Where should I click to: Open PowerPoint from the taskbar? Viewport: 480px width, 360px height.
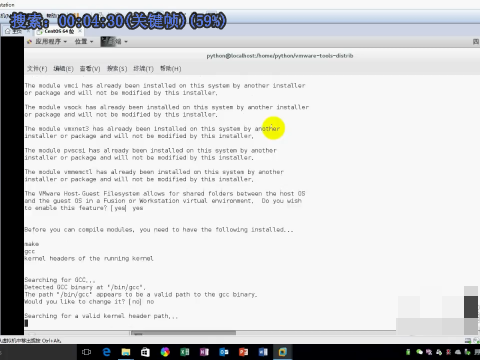coord(243,352)
